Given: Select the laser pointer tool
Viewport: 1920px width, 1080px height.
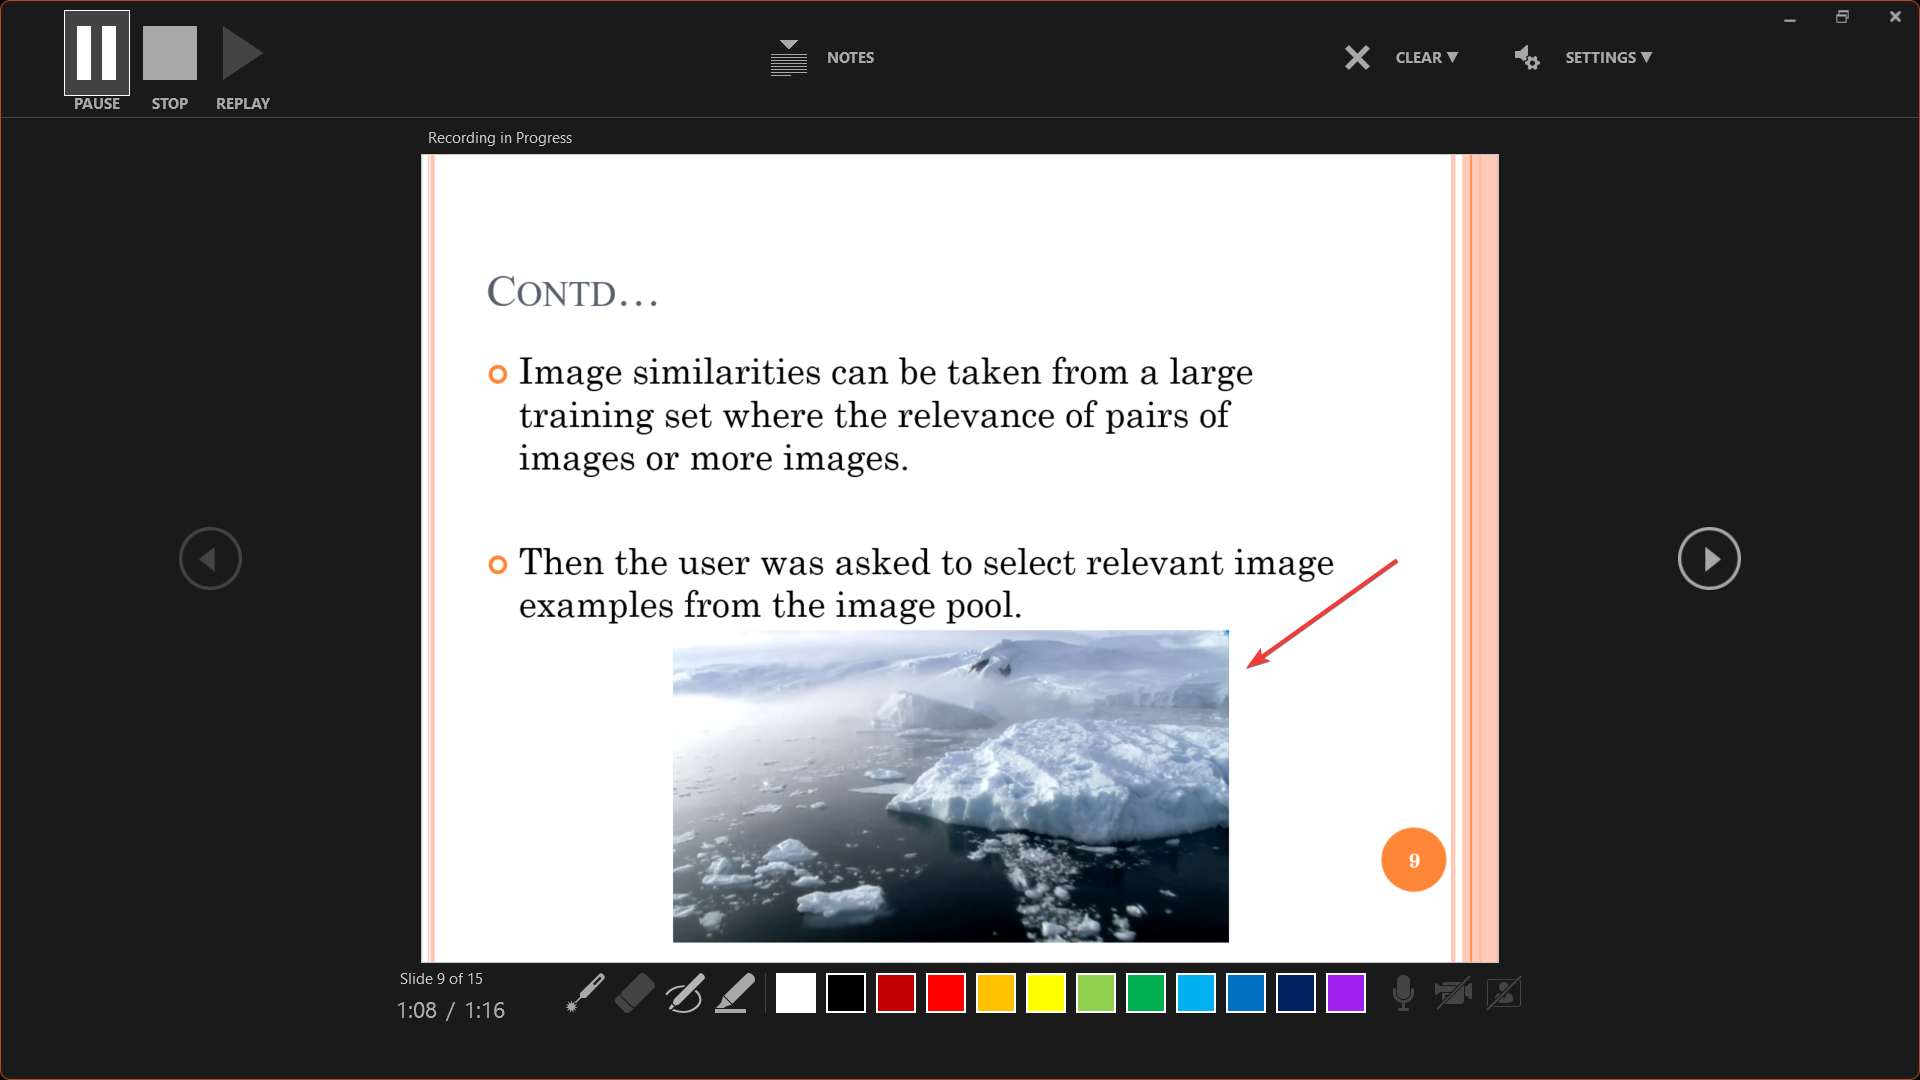Looking at the screenshot, I should tap(585, 994).
